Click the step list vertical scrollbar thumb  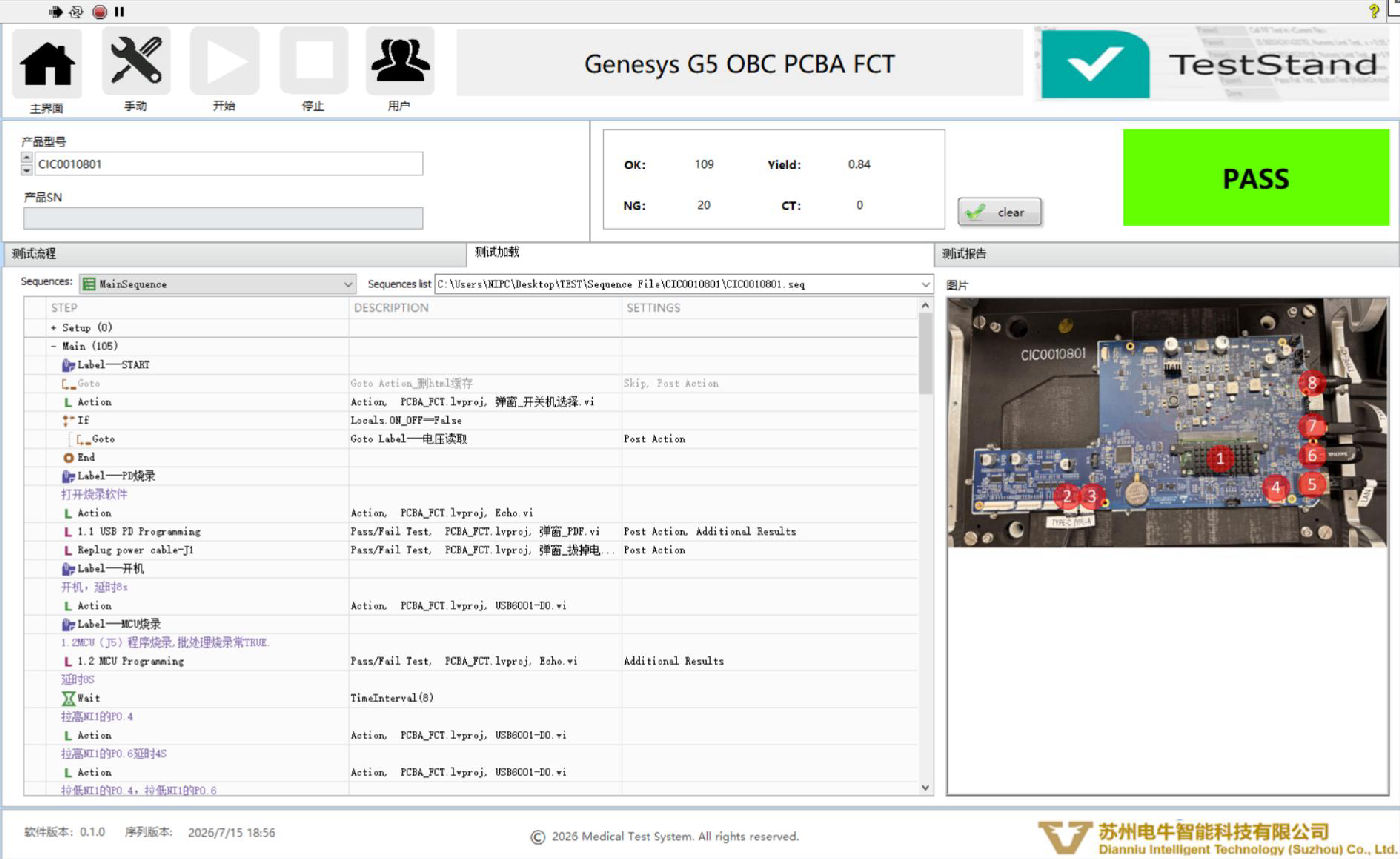[x=925, y=355]
